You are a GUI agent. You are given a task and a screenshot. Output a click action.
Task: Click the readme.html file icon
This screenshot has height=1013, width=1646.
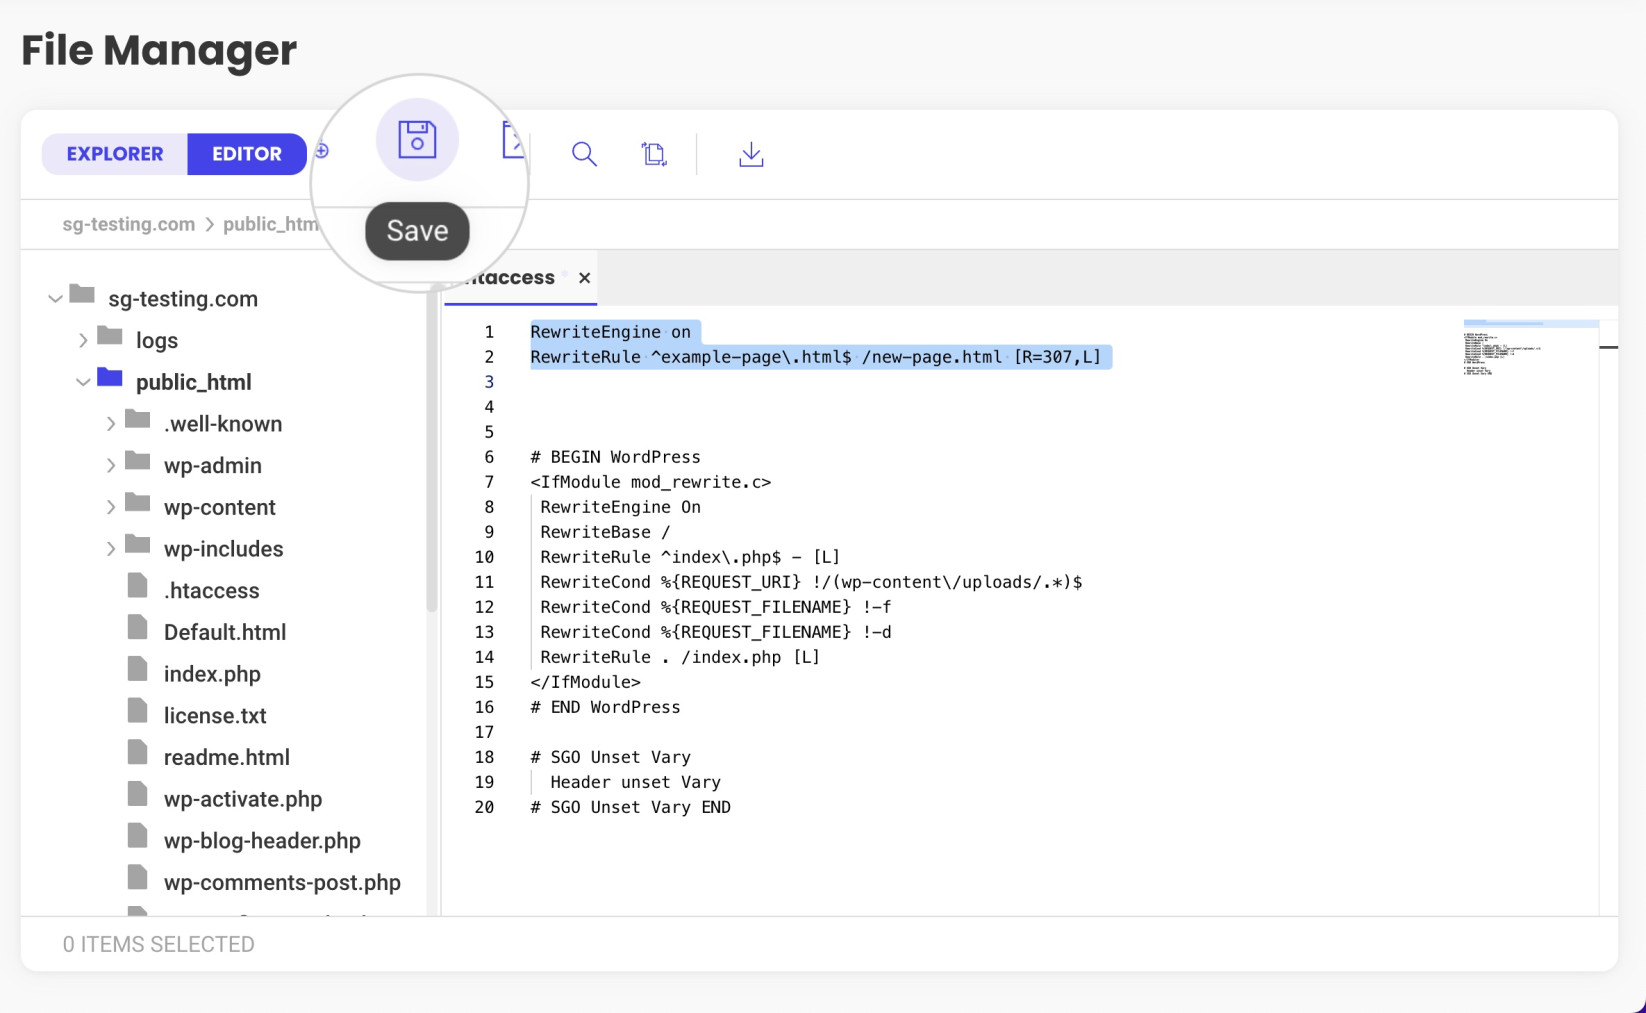pyautogui.click(x=138, y=753)
